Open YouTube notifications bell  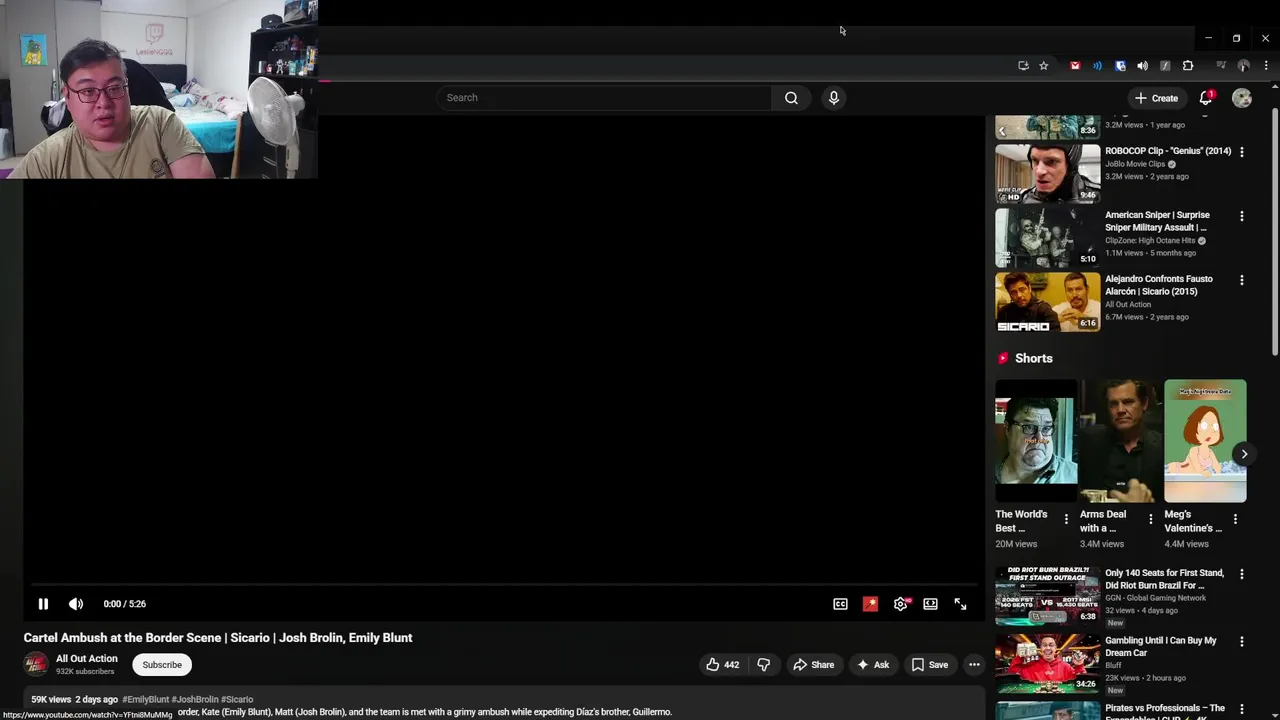pyautogui.click(x=1206, y=98)
